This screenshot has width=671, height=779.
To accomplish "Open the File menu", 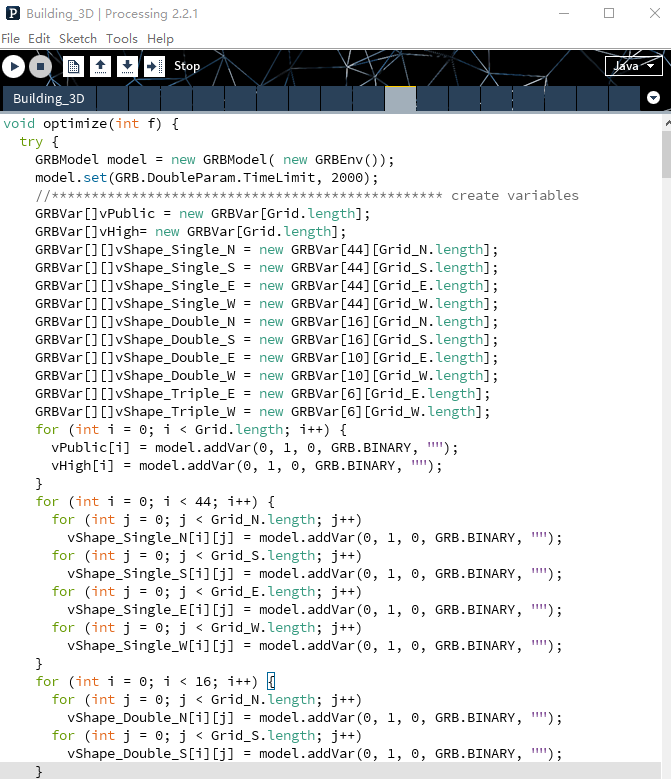I will pyautogui.click(x=10, y=38).
